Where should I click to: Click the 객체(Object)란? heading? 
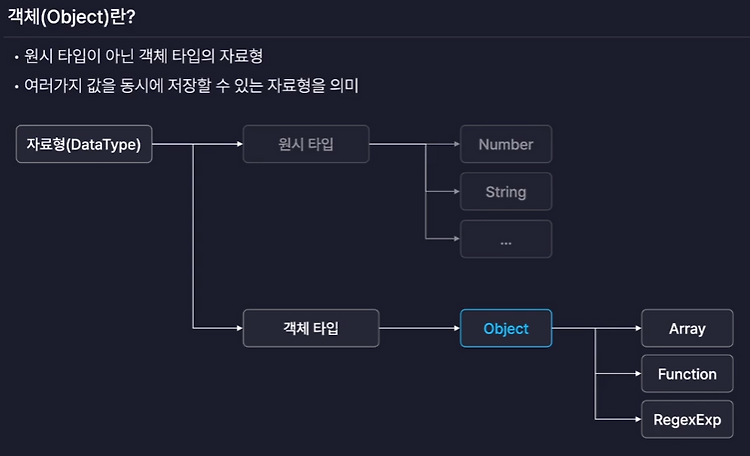72,17
